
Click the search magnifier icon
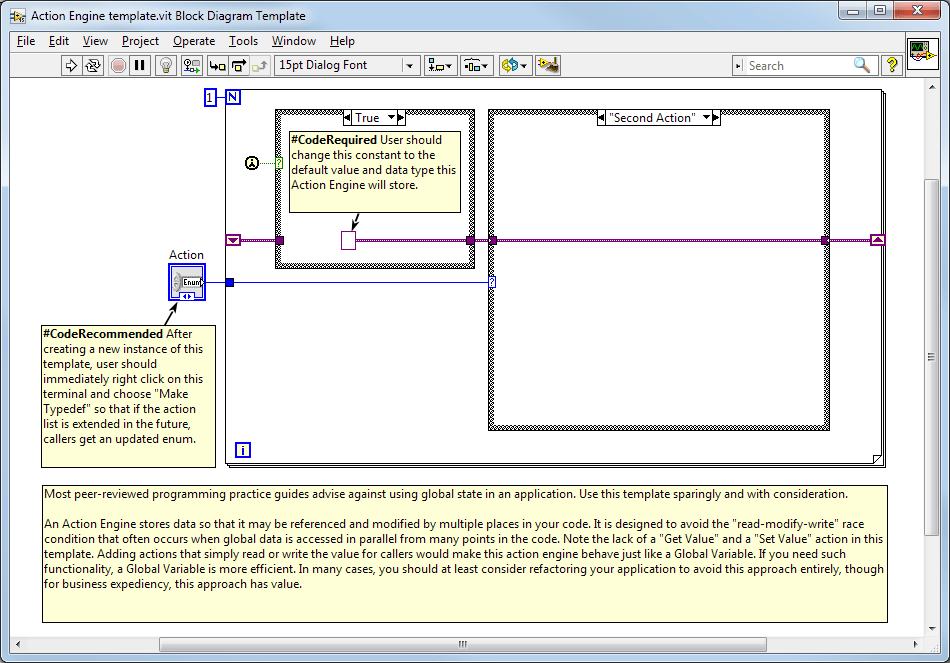pos(862,65)
